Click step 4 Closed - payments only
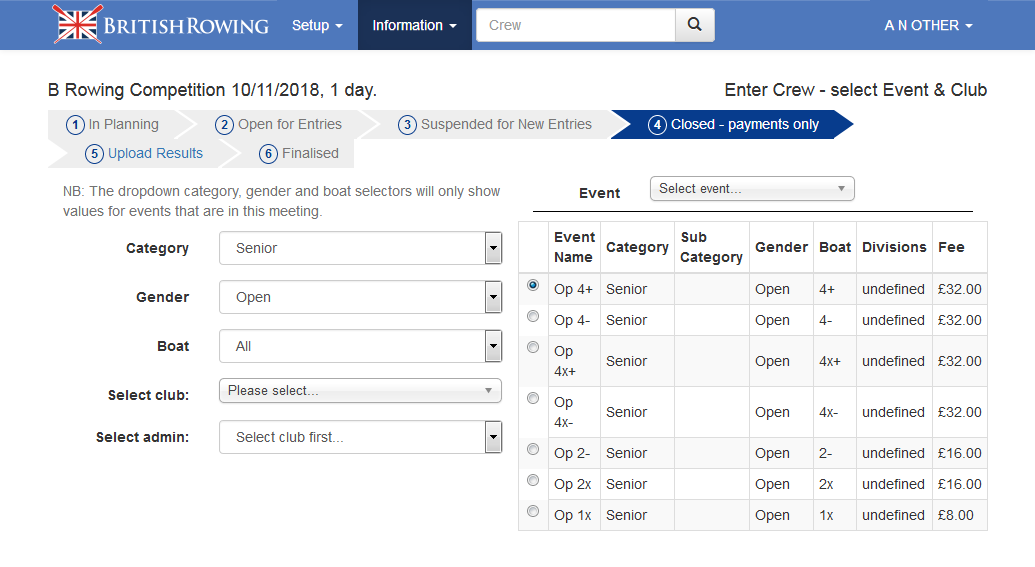 pos(734,125)
